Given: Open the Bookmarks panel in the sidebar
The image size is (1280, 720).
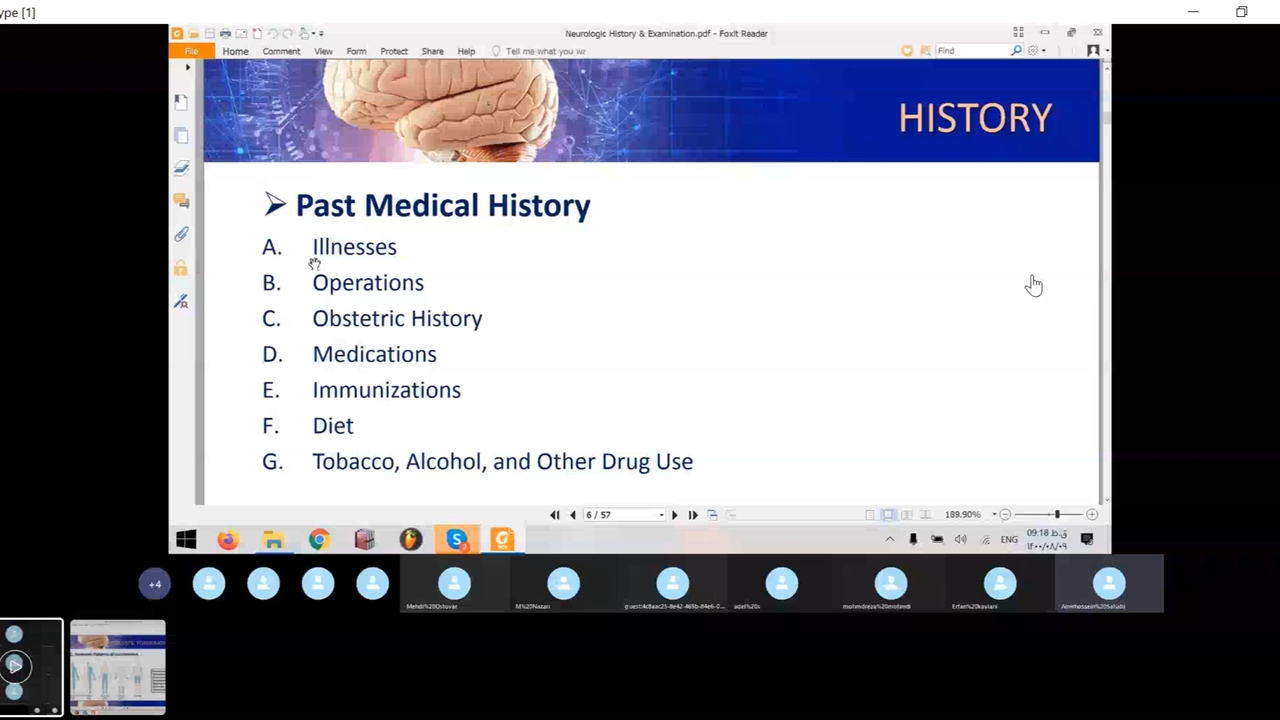Looking at the screenshot, I should [x=181, y=102].
